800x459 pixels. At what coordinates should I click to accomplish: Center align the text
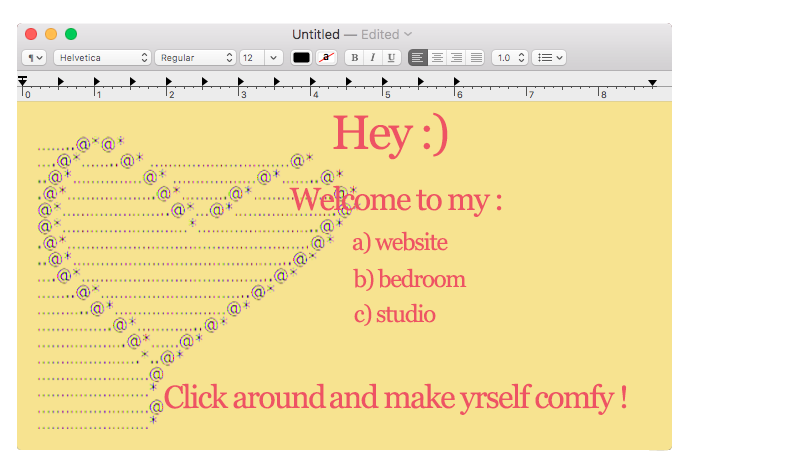pos(437,58)
